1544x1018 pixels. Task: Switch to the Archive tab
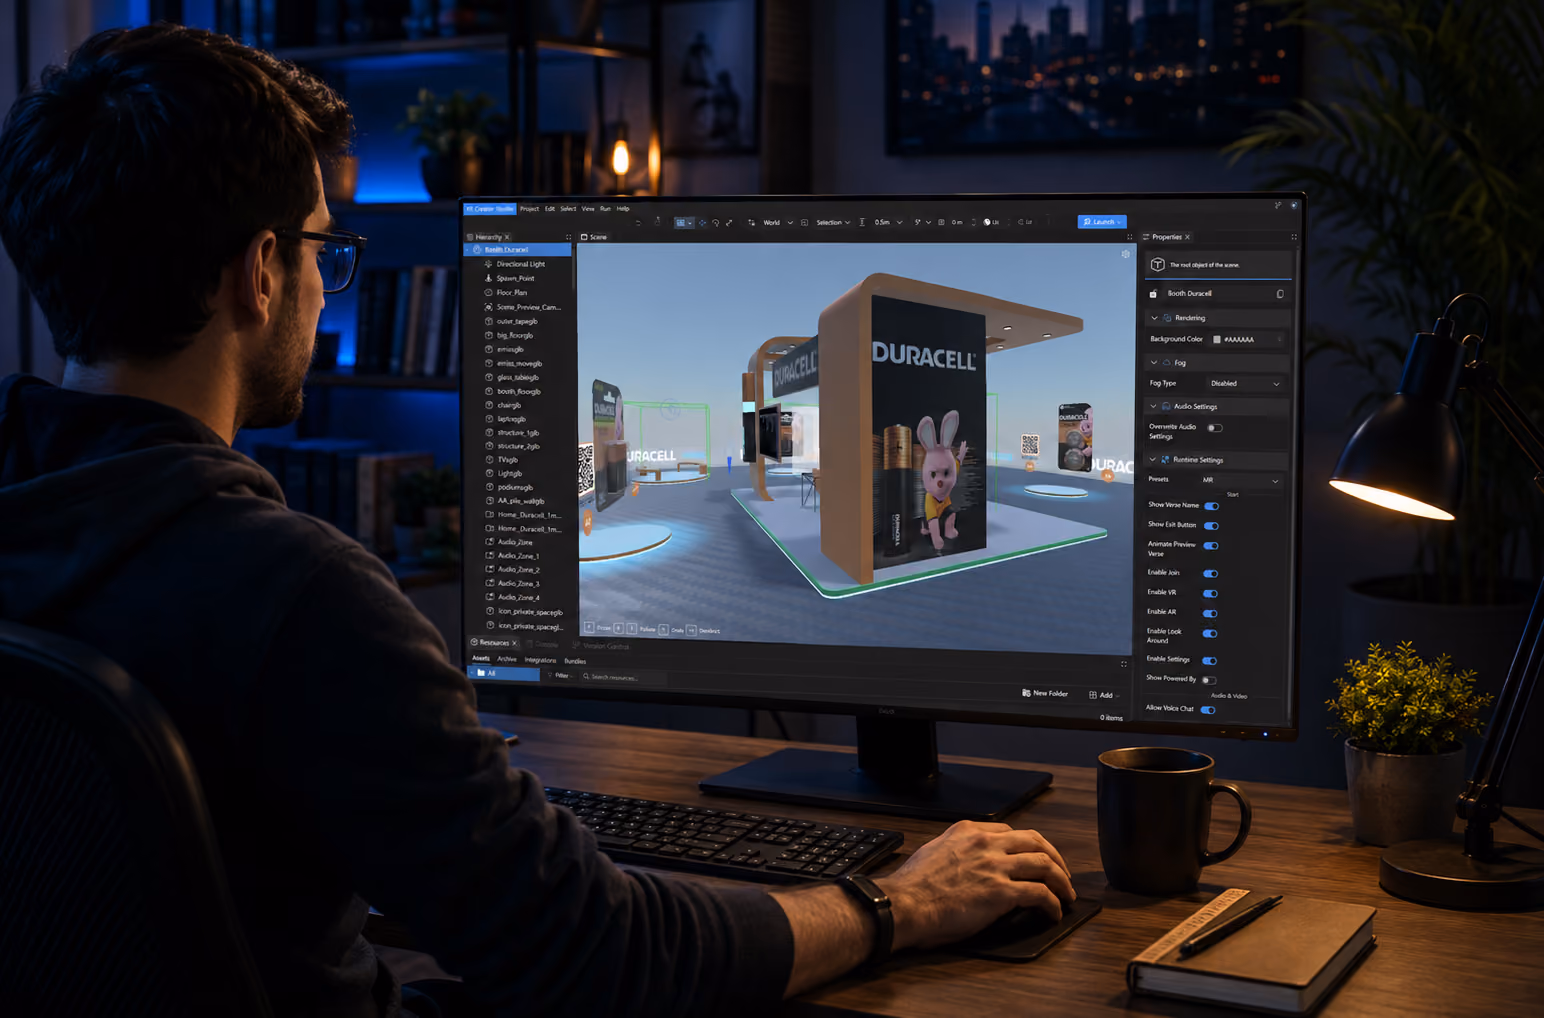tap(507, 659)
